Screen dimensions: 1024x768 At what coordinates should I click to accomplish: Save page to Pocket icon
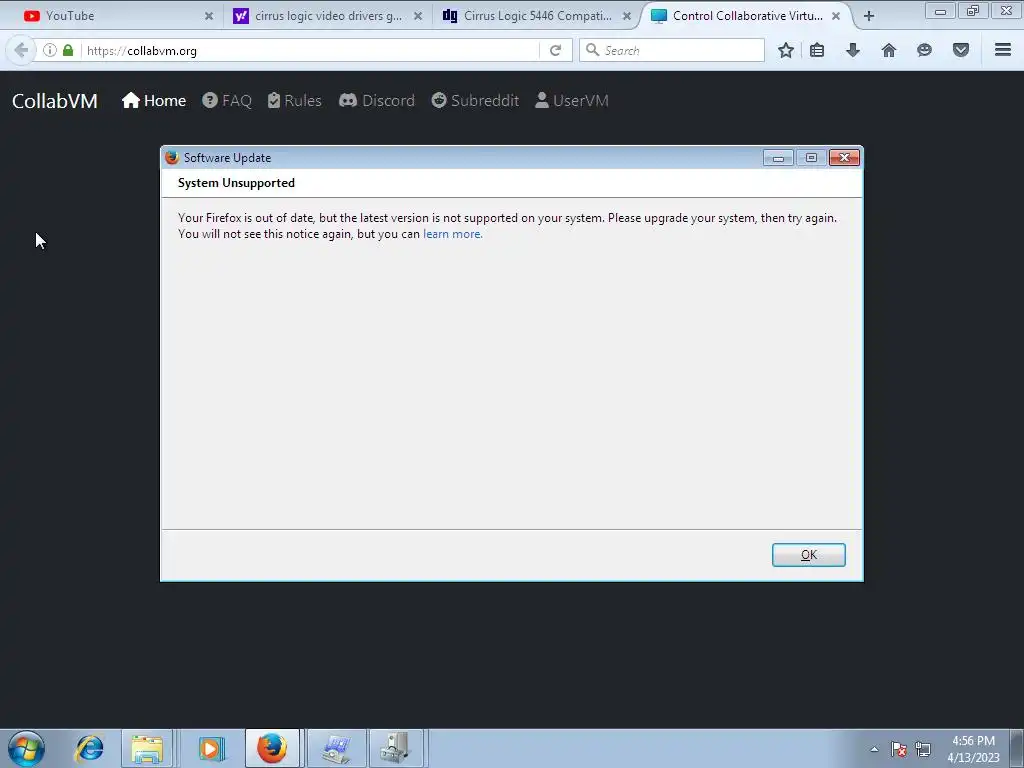click(961, 50)
